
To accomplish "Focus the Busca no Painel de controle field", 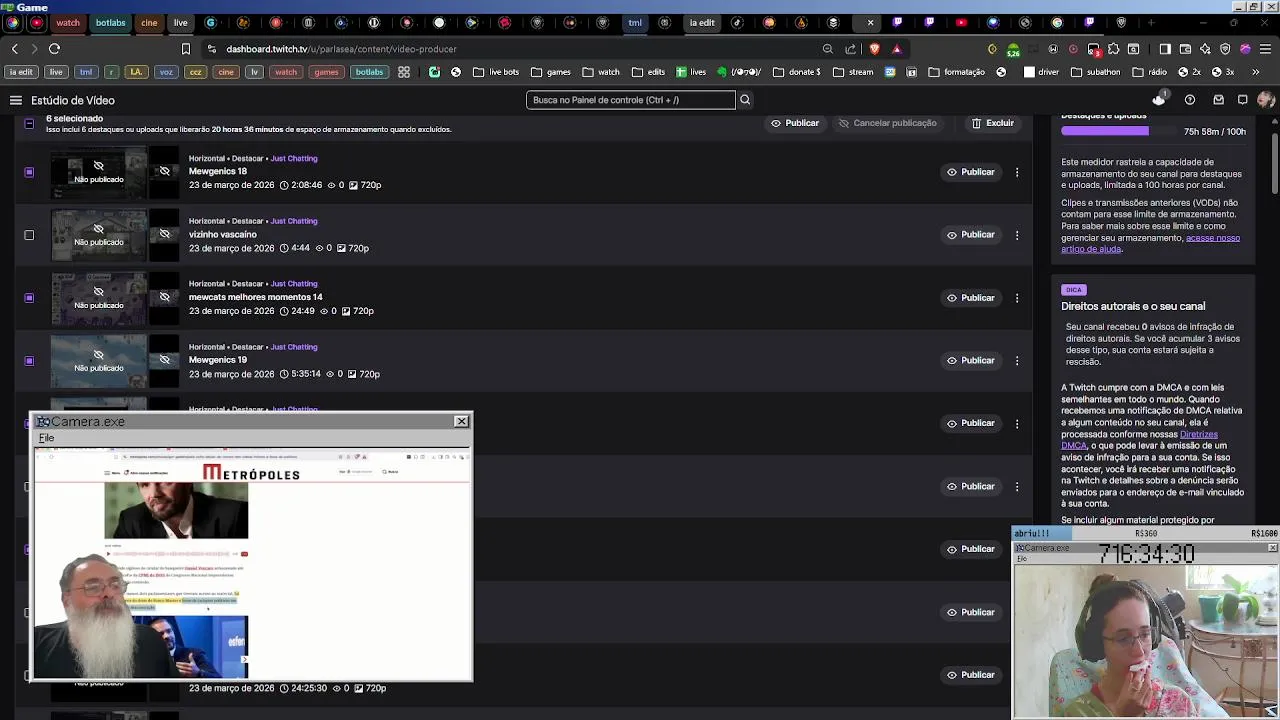I will click(x=630, y=100).
